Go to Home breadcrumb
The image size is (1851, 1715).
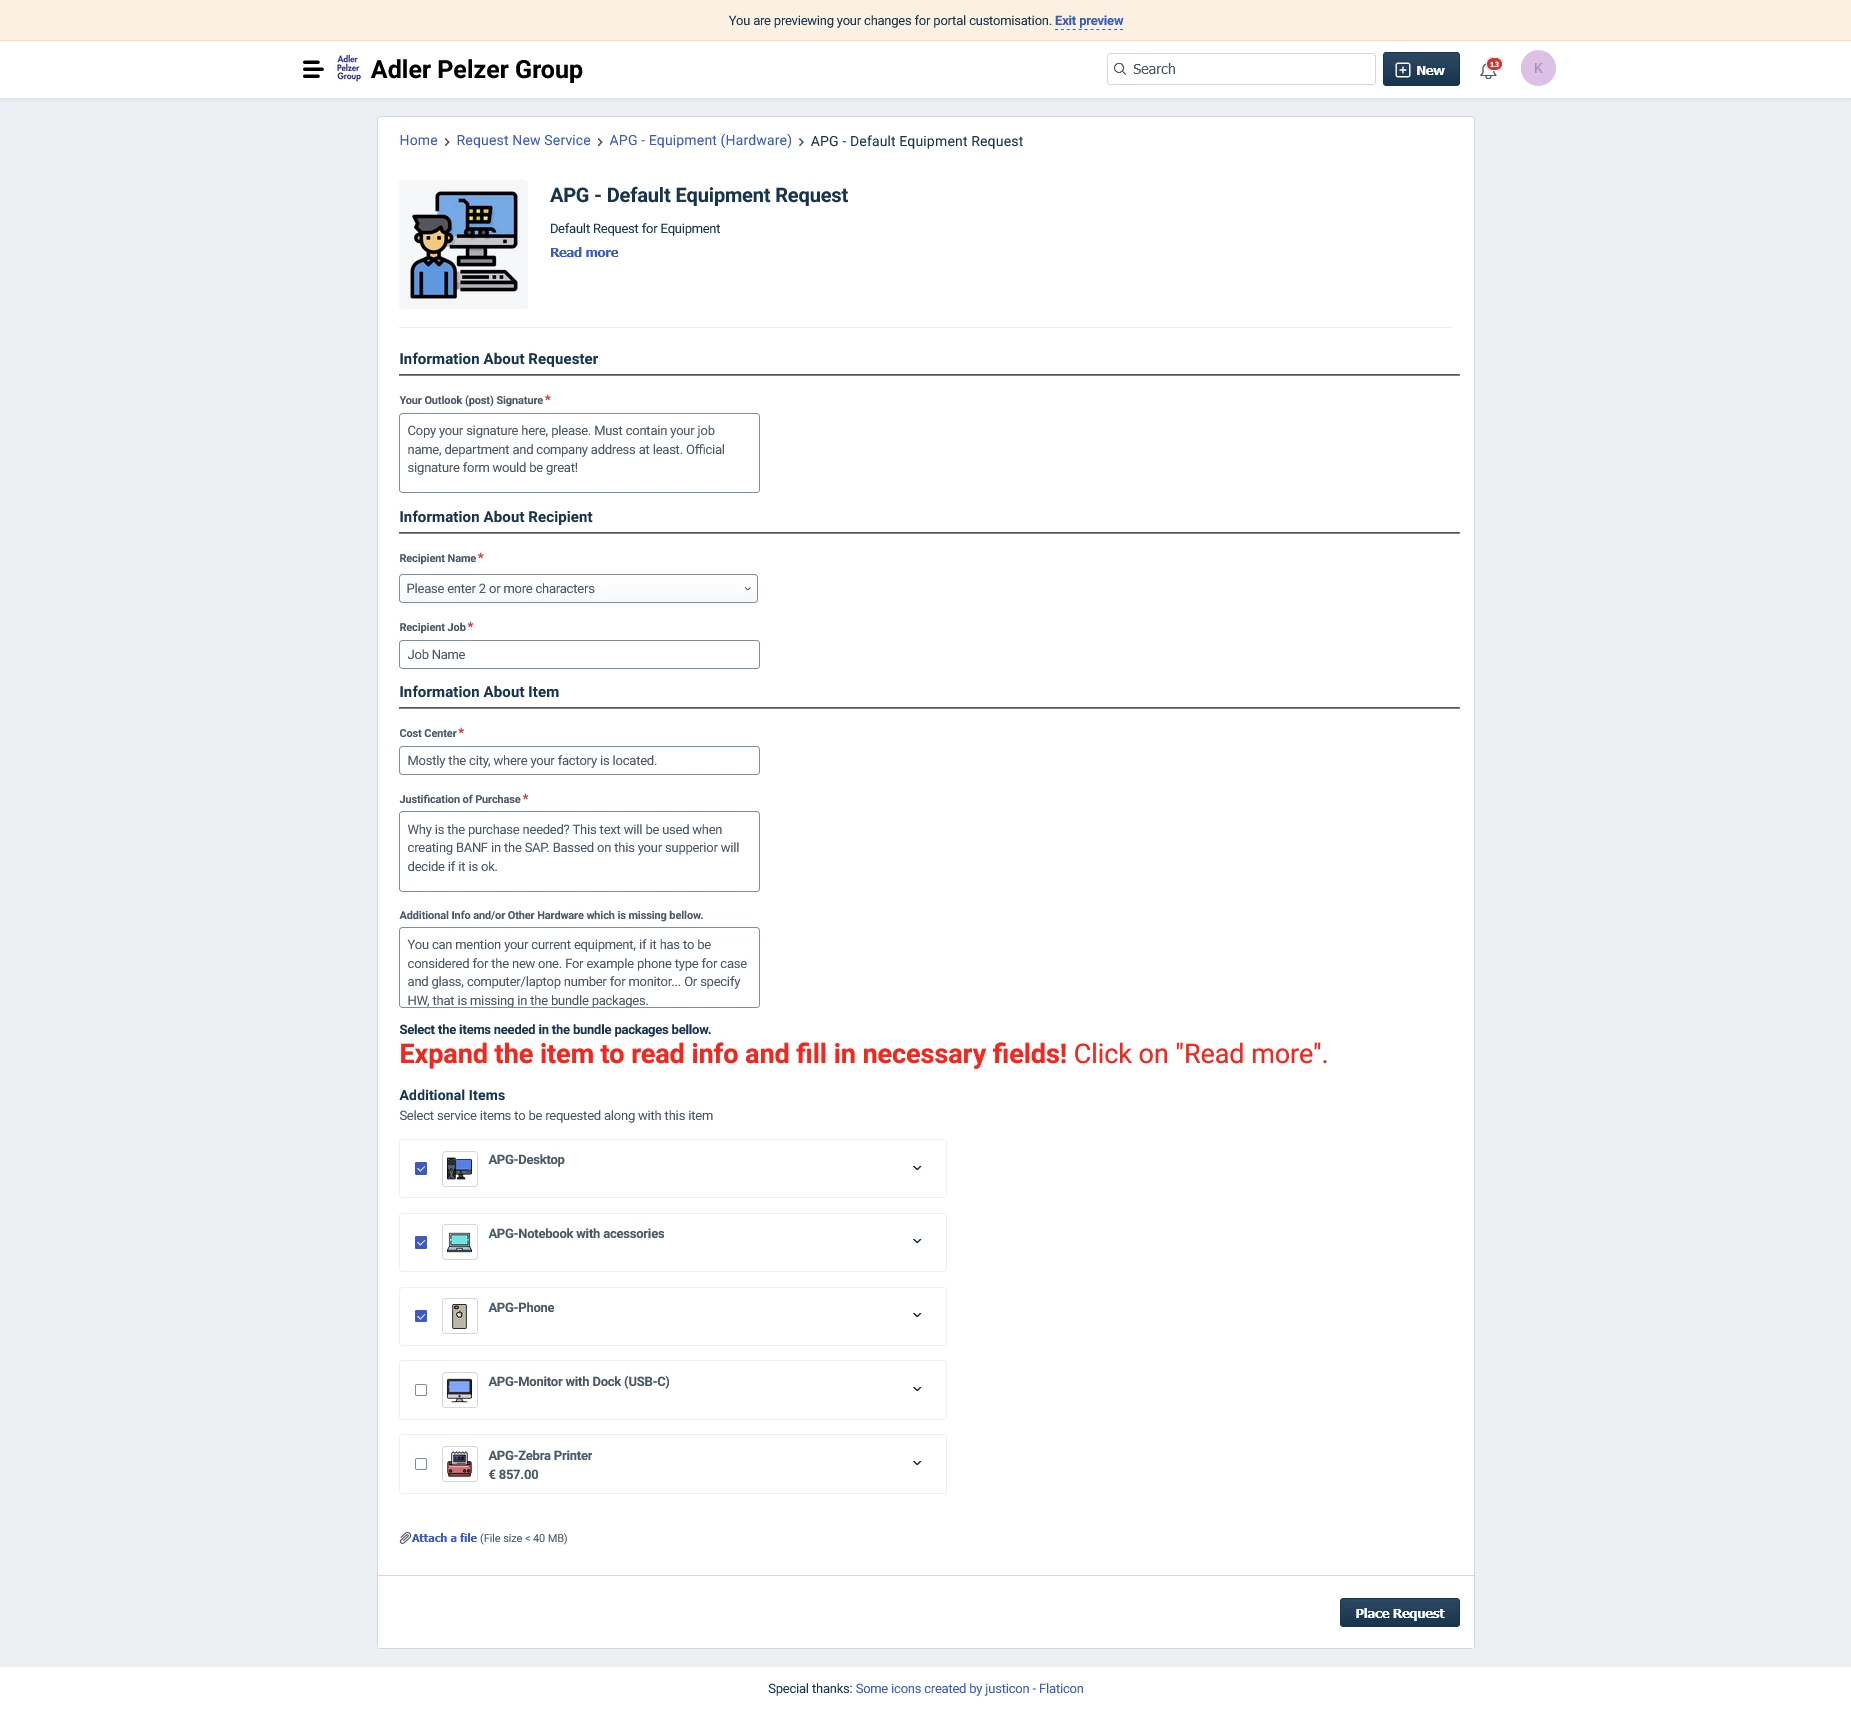coord(418,141)
